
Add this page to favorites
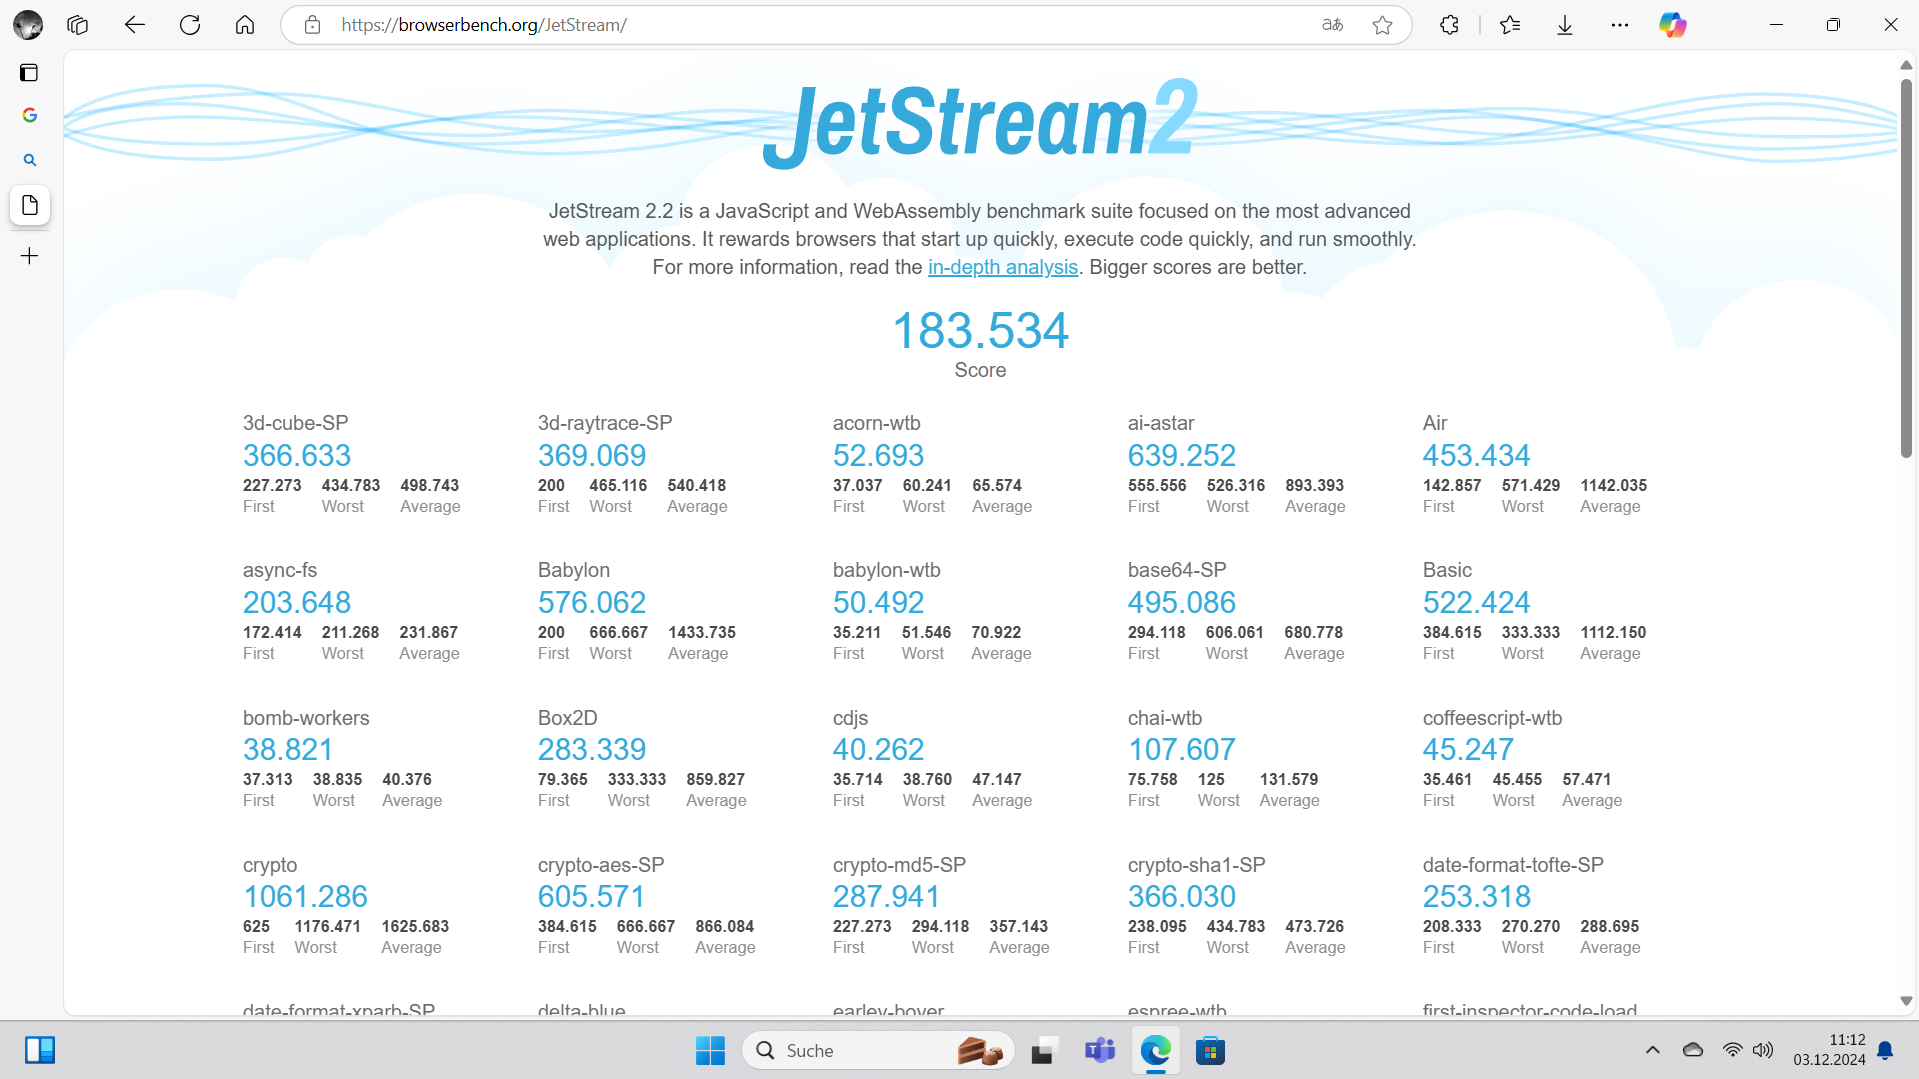[x=1382, y=25]
